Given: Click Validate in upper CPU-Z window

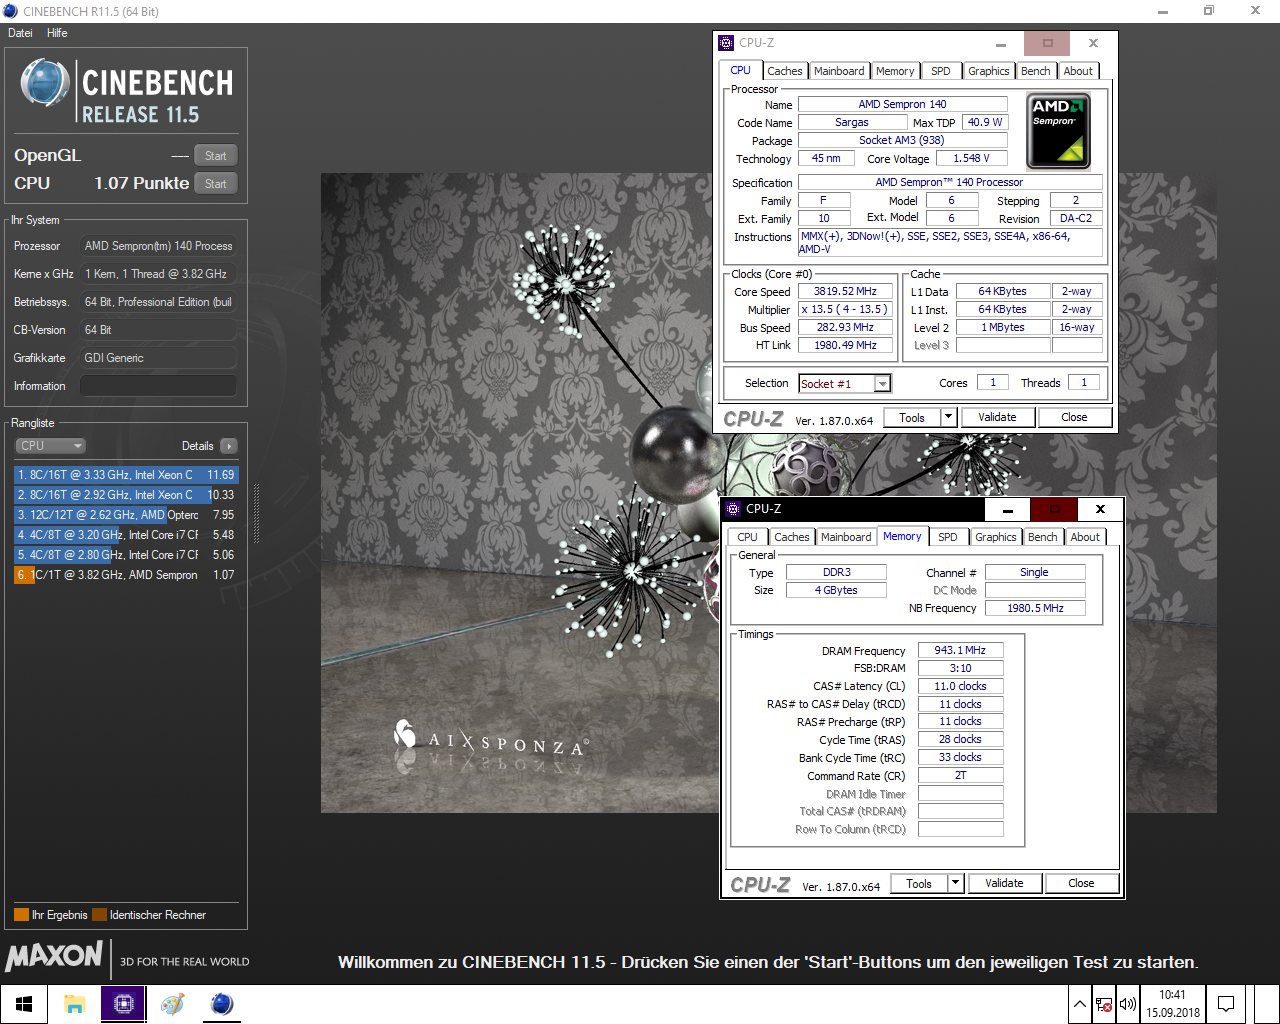Looking at the screenshot, I should click(998, 417).
